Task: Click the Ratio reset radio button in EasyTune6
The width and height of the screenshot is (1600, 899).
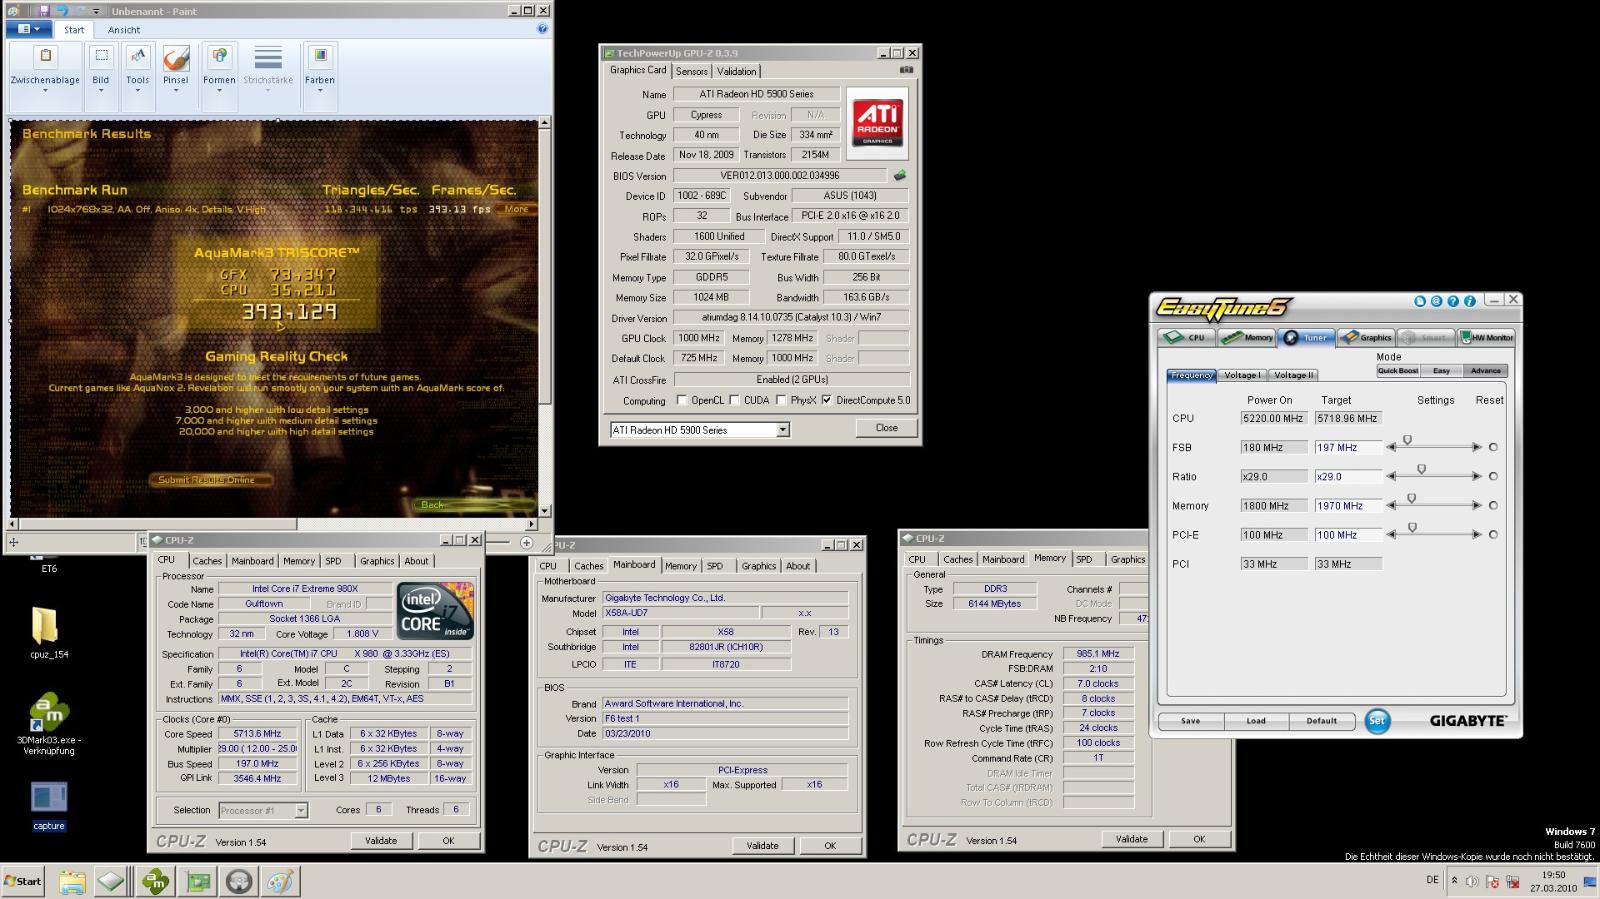Action: coord(1493,476)
